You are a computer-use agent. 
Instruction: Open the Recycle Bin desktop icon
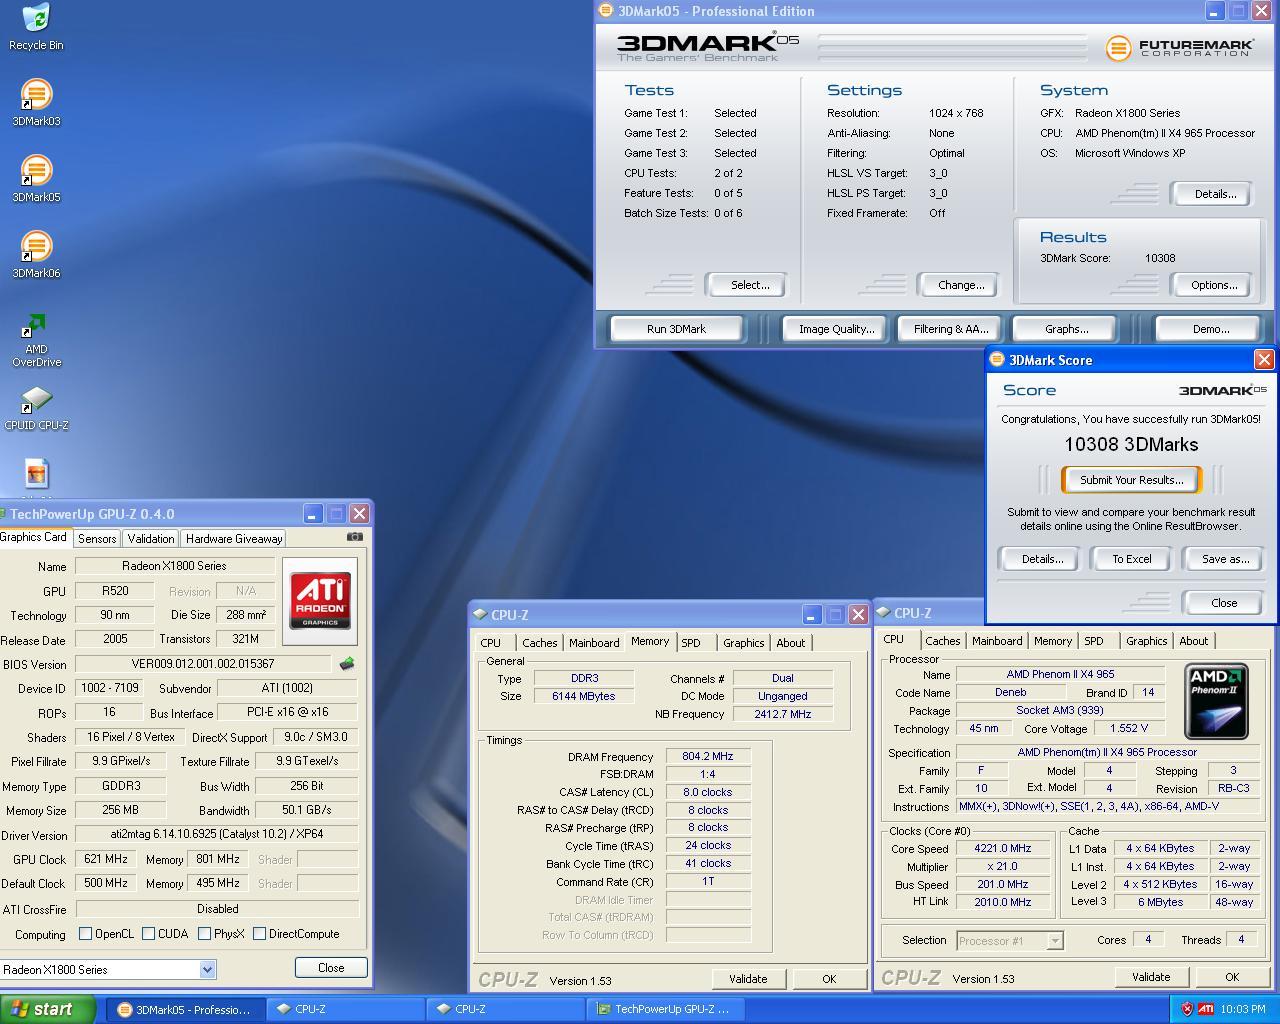tap(36, 27)
